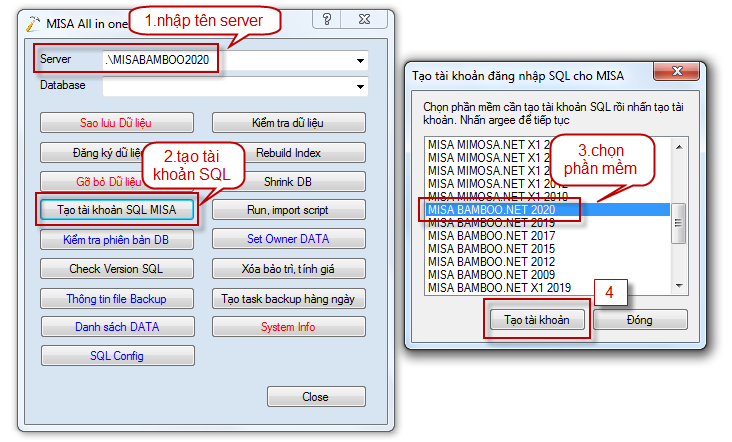Image resolution: width=732 pixels, height=442 pixels.
Task: Select MISA BAMBOO.NET 2019 entry
Action: (x=548, y=223)
